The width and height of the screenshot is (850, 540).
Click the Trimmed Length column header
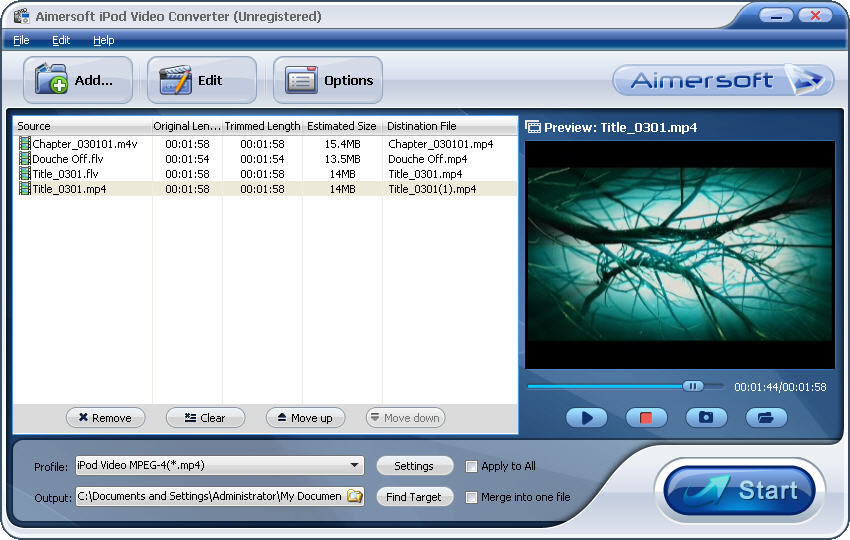262,126
